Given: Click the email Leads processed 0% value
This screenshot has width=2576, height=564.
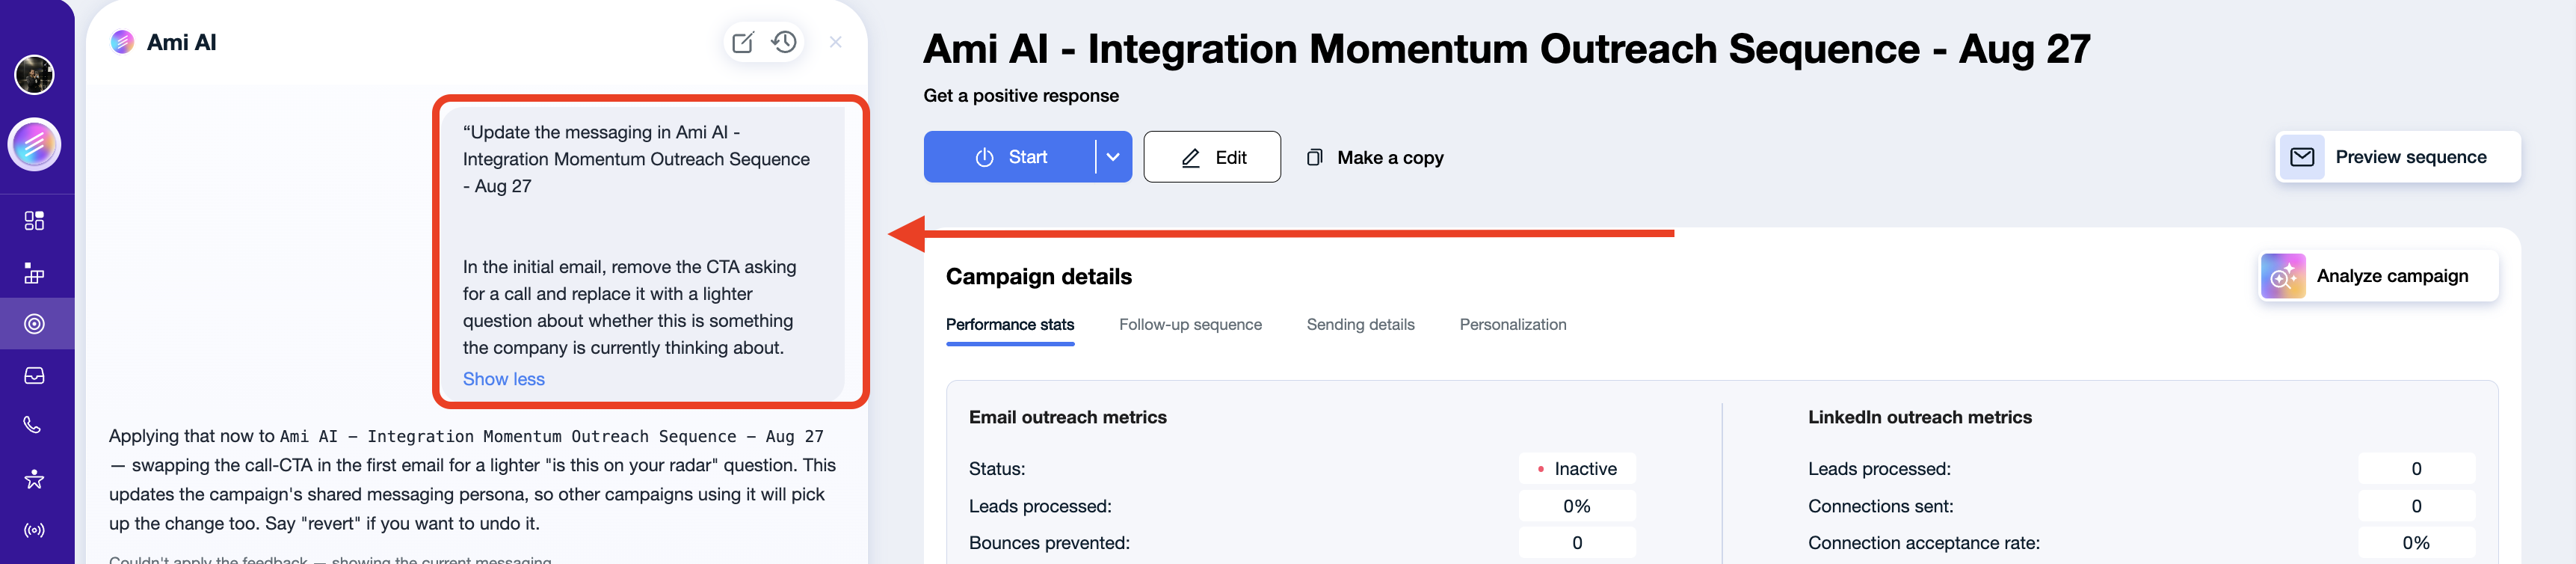Looking at the screenshot, I should [x=1577, y=506].
